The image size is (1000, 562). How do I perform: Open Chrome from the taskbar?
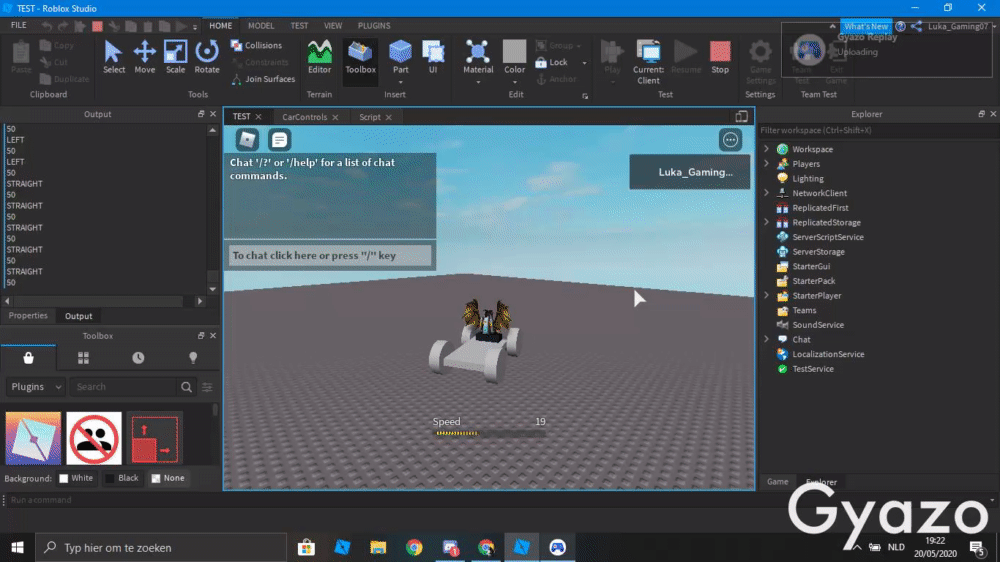pos(414,547)
